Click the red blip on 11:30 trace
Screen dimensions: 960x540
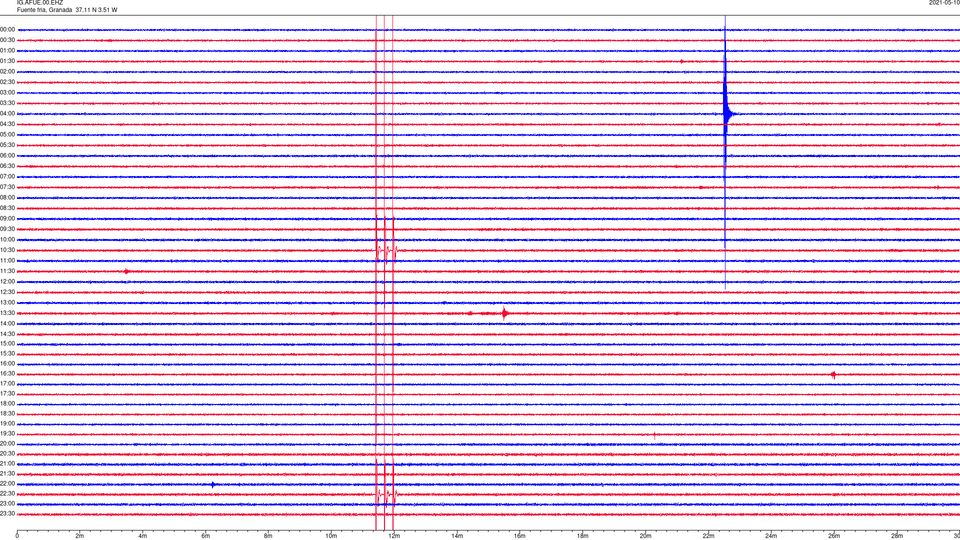[x=126, y=271]
